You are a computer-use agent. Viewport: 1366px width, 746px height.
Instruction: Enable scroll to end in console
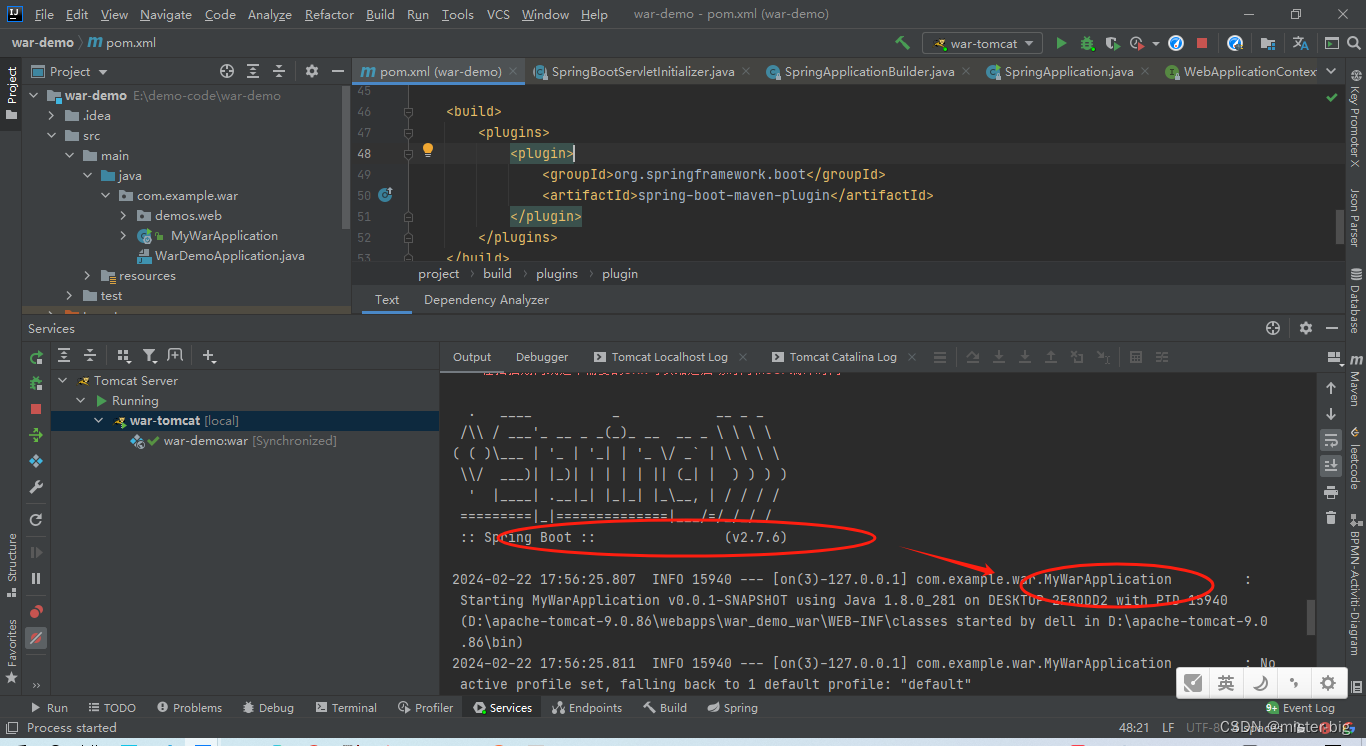1330,465
